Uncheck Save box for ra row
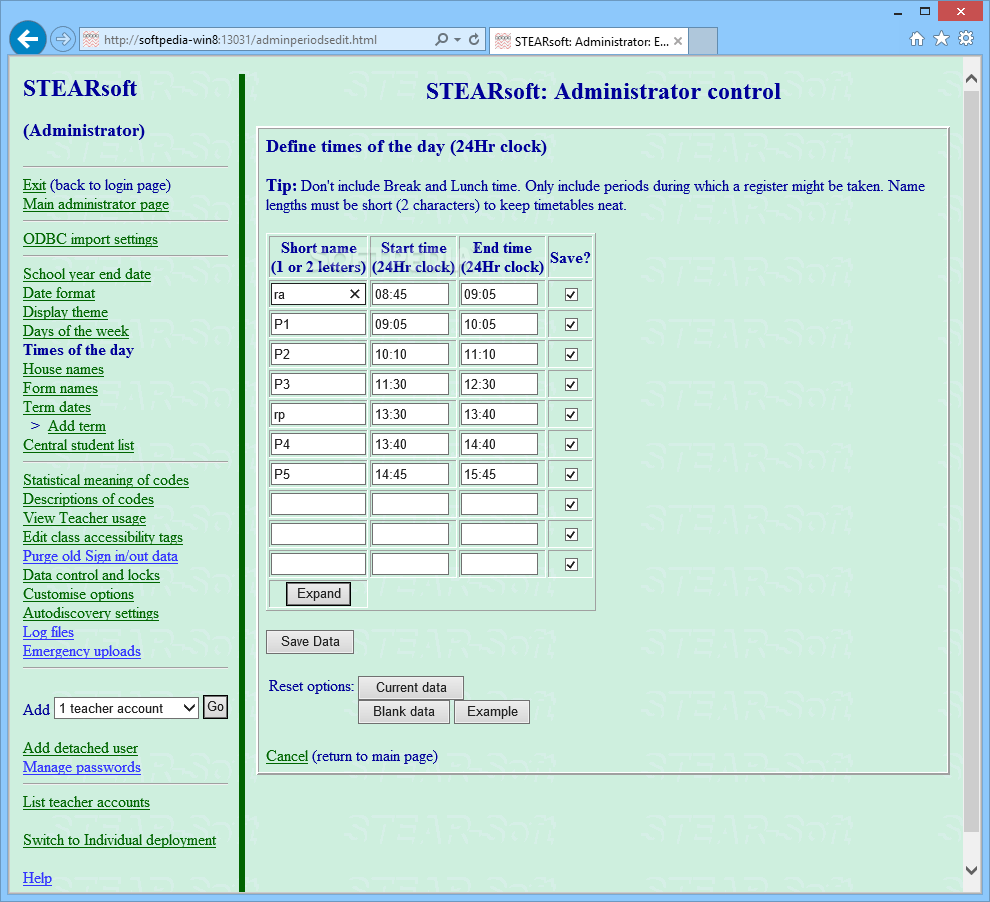This screenshot has width=990, height=902. tap(571, 295)
